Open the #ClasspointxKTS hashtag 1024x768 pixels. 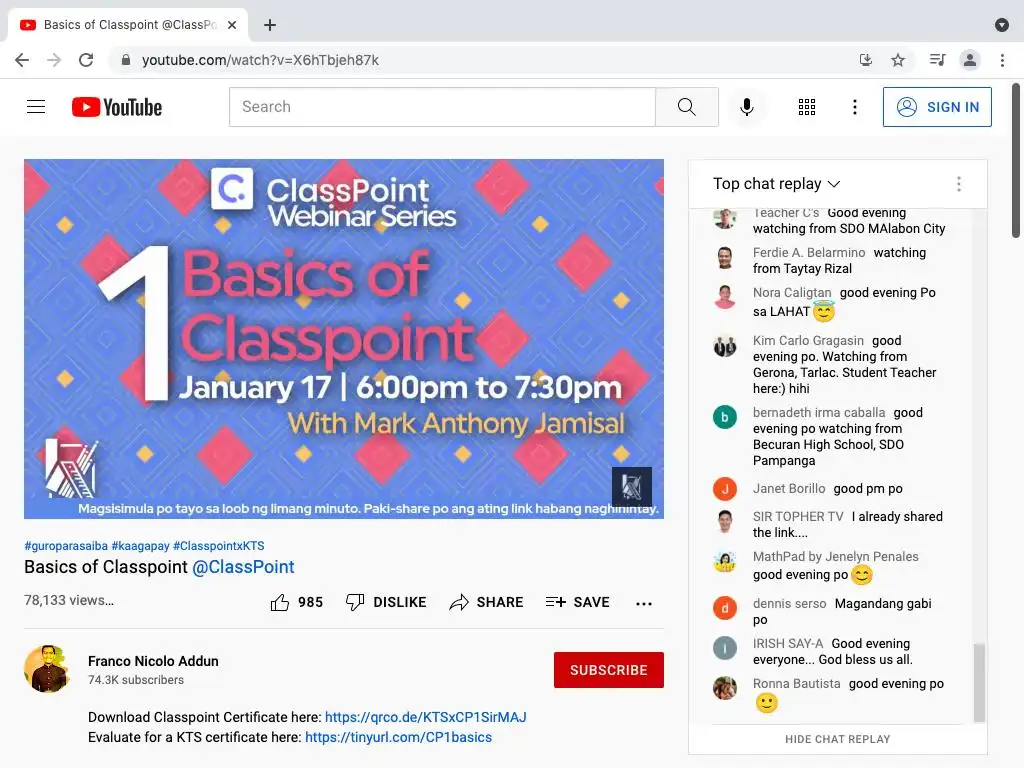pos(219,545)
